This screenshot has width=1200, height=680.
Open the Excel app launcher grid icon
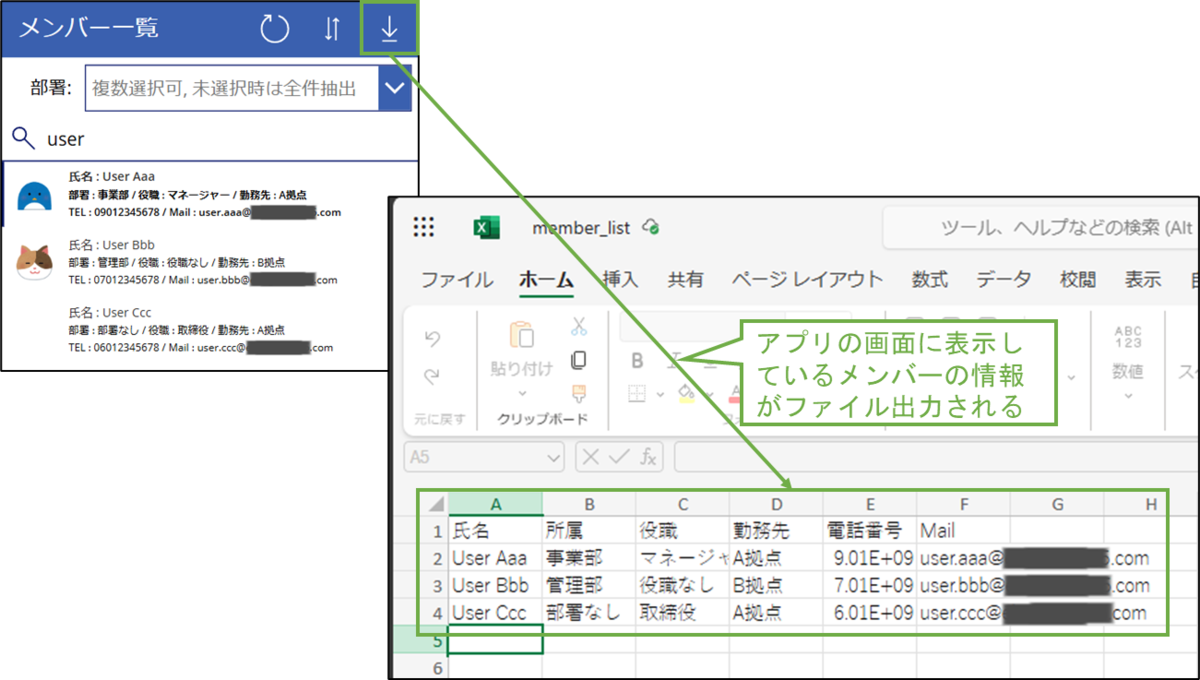click(424, 227)
